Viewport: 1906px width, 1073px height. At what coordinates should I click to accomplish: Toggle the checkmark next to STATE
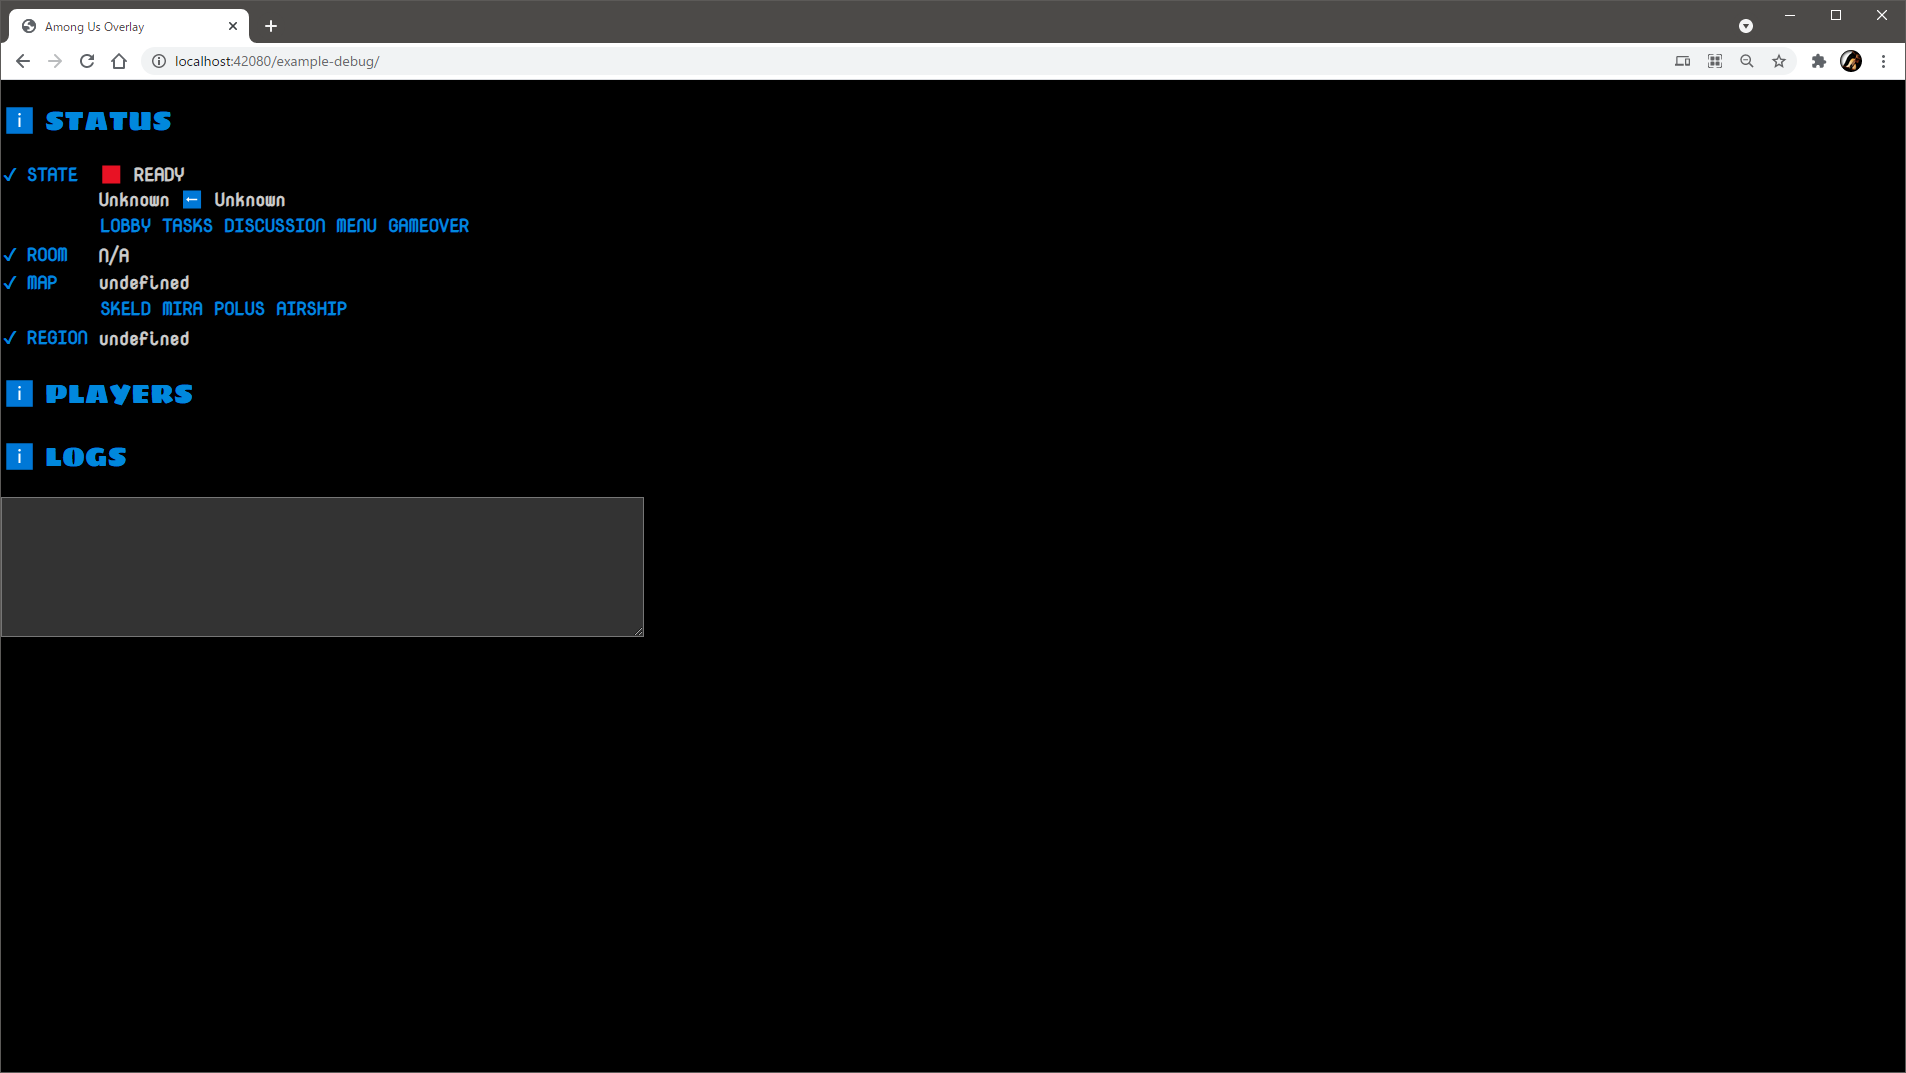pos(10,175)
